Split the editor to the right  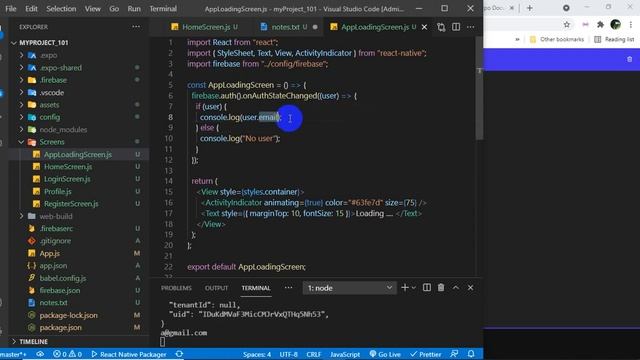point(456,27)
